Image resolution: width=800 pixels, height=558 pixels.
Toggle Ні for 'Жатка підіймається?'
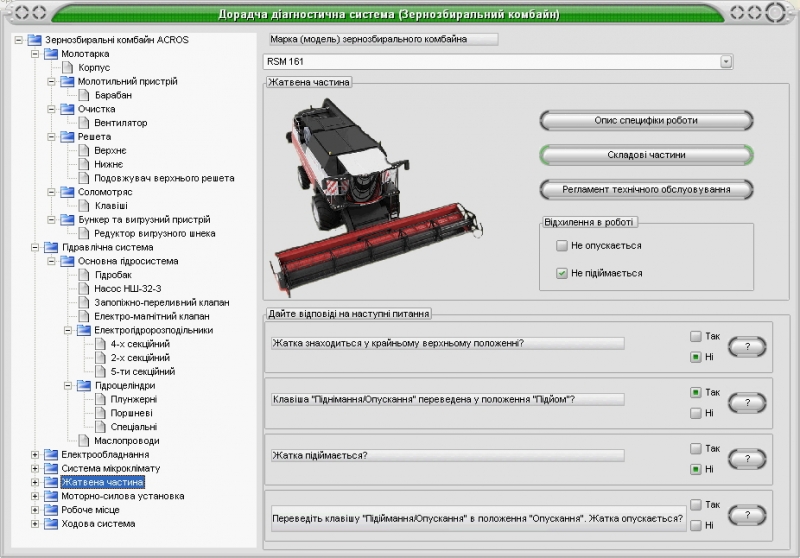[695, 469]
